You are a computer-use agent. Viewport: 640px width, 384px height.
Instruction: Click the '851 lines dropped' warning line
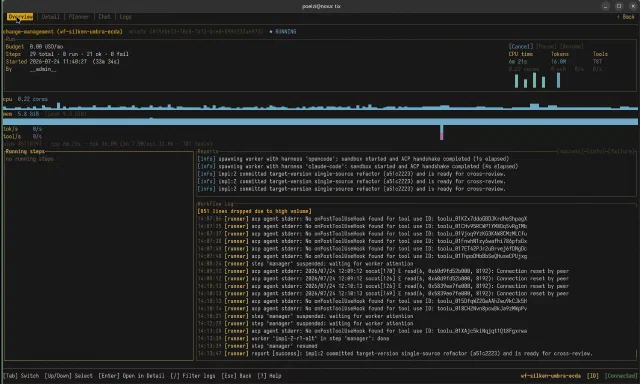[254, 211]
